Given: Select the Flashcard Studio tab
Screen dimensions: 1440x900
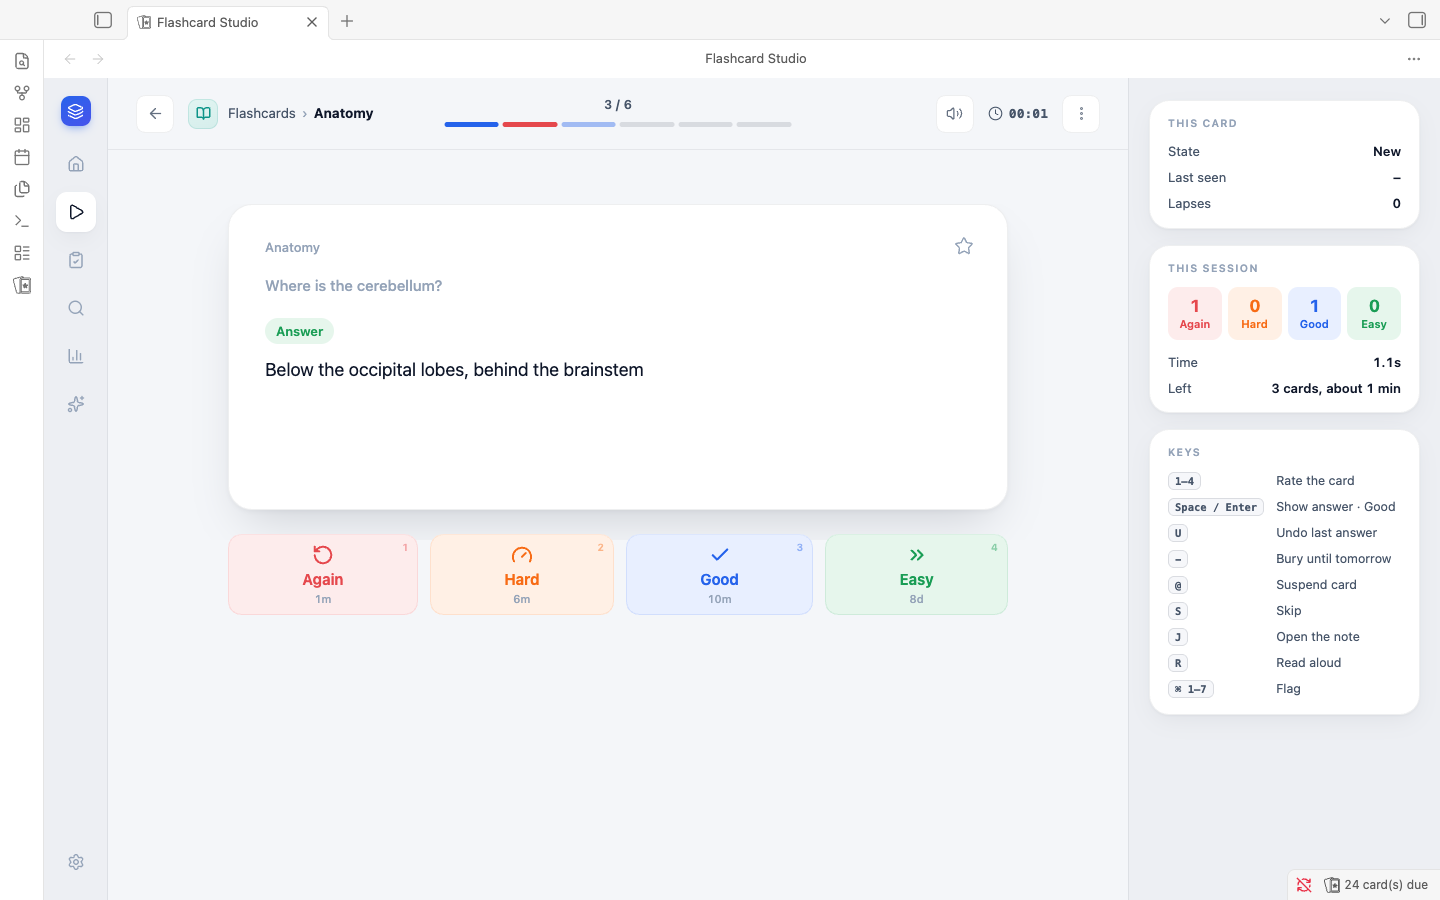Looking at the screenshot, I should pos(228,22).
